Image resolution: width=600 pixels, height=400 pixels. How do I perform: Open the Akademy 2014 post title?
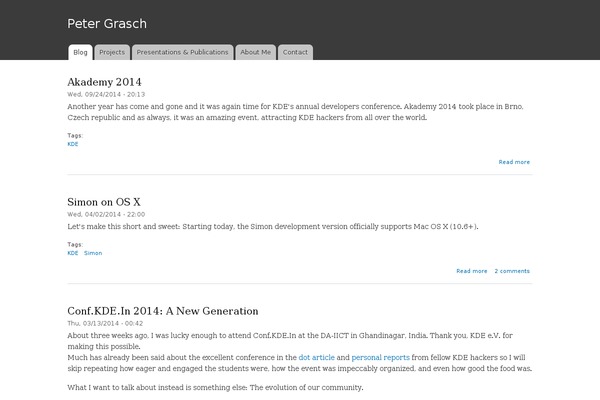pyautogui.click(x=104, y=82)
